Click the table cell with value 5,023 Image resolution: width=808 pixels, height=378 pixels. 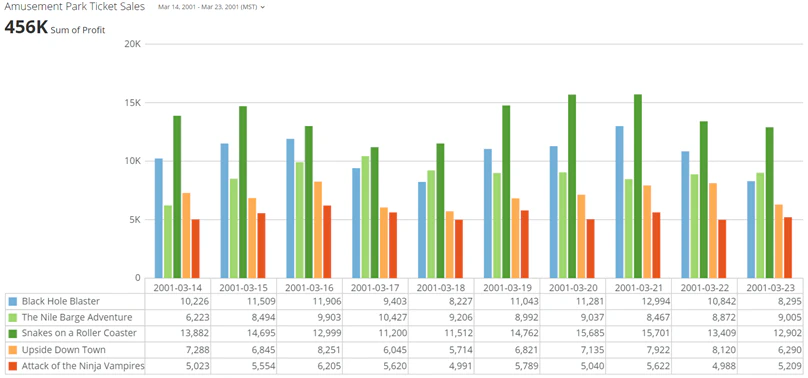click(178, 367)
